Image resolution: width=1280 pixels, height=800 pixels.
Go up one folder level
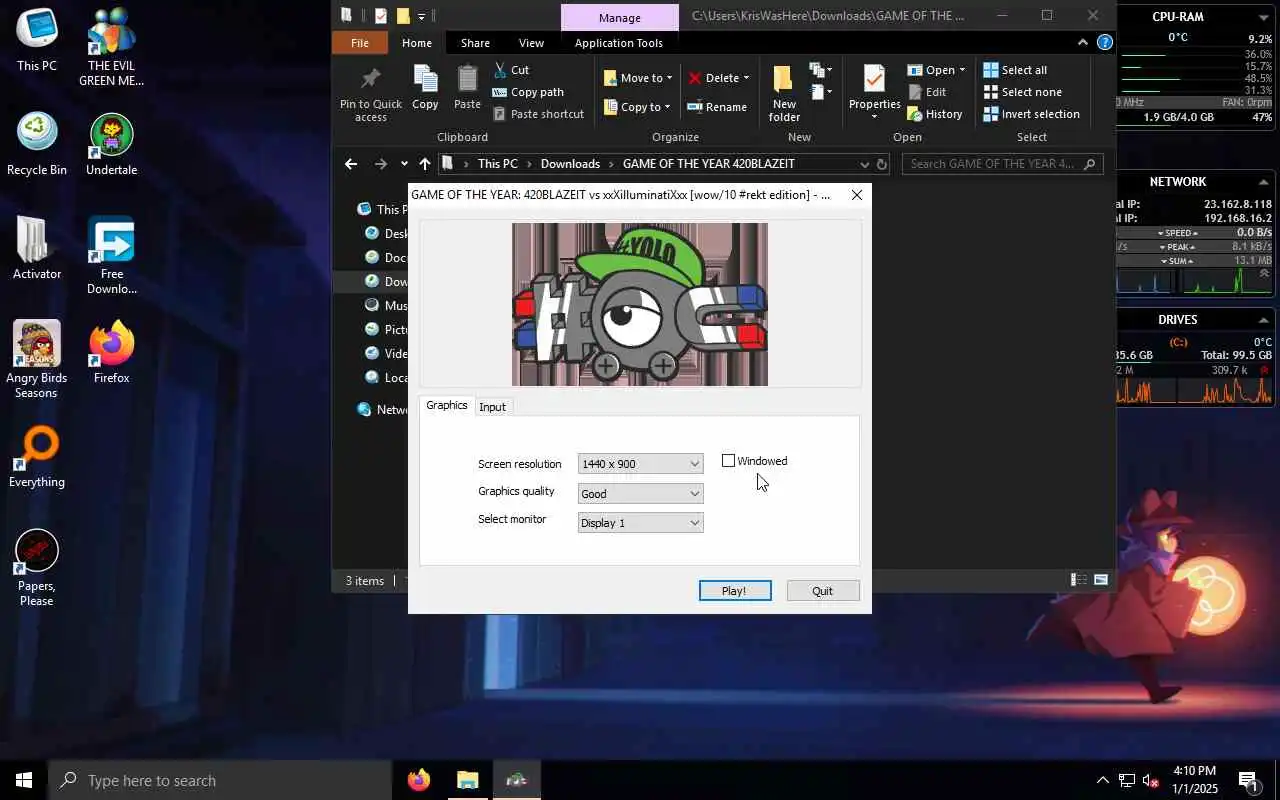point(425,164)
